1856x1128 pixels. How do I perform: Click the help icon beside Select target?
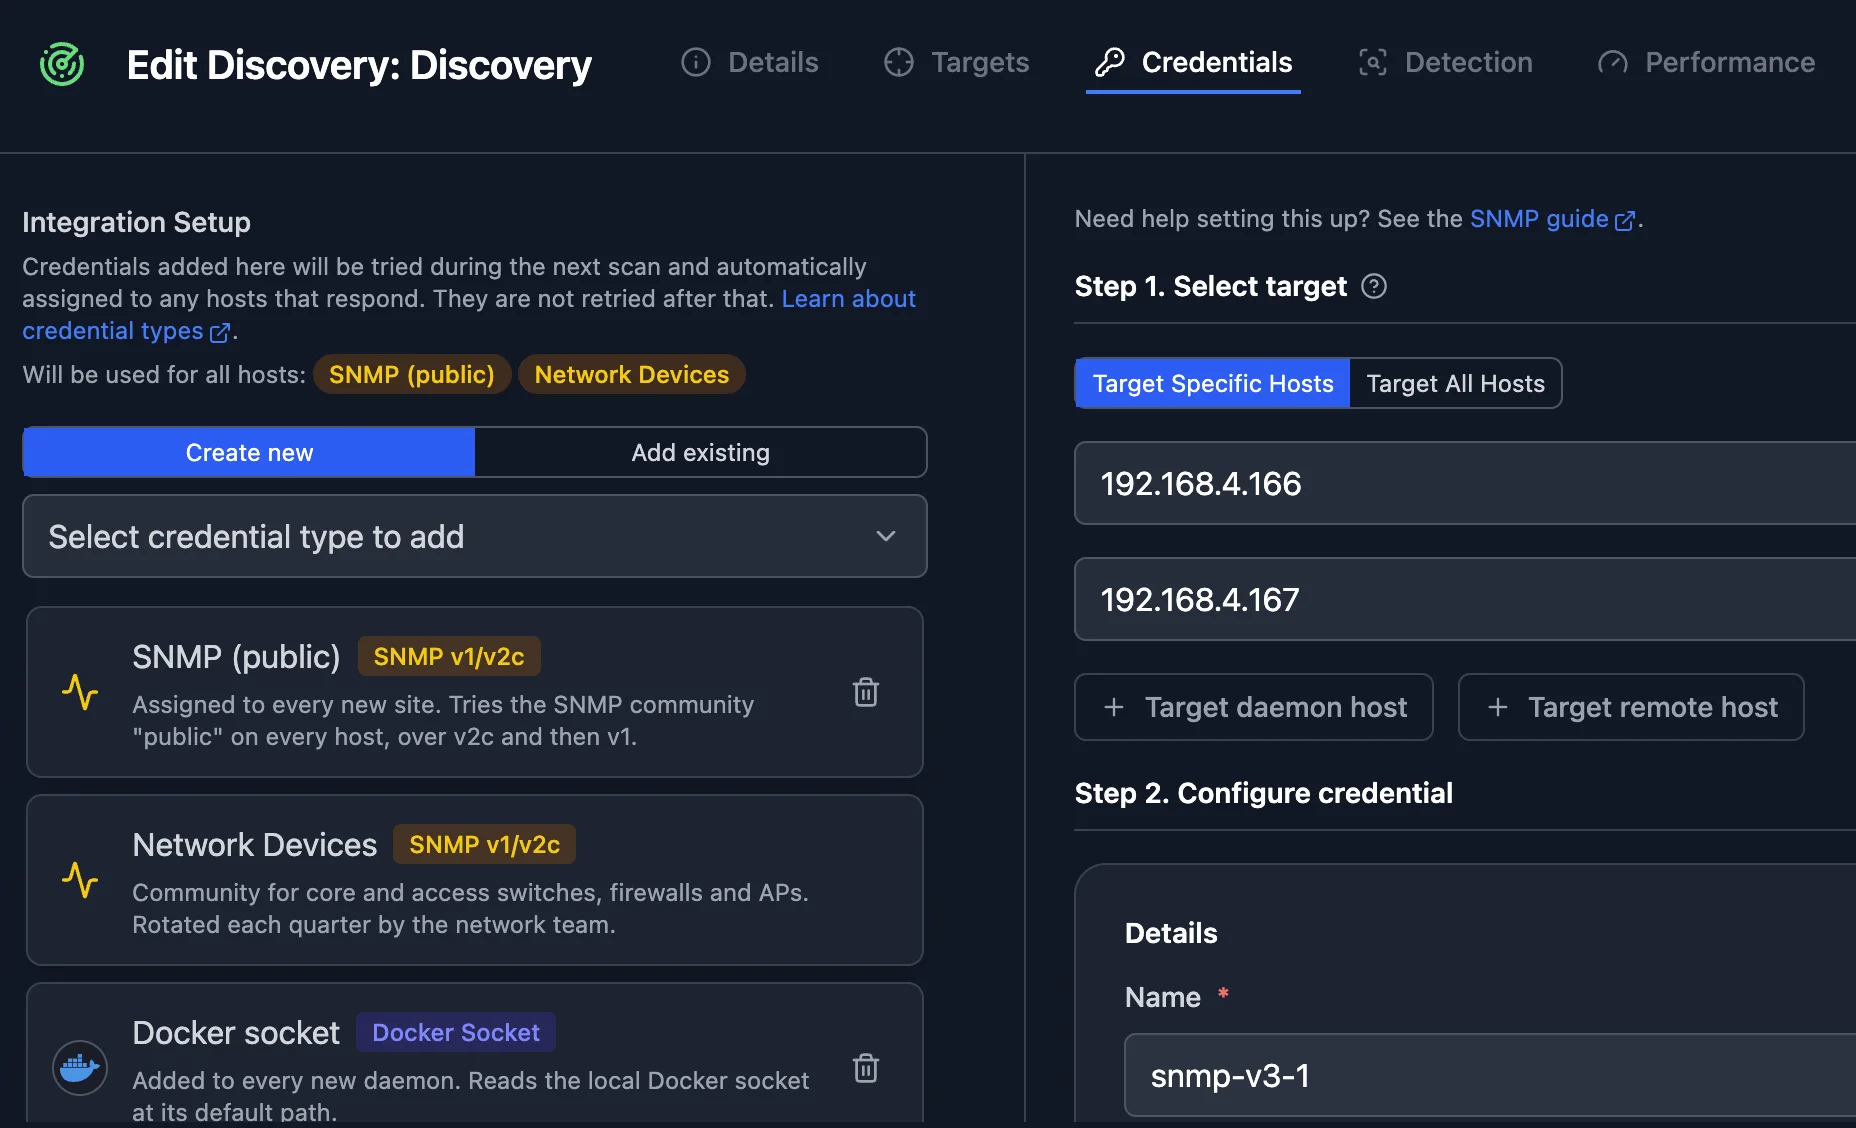1374,287
